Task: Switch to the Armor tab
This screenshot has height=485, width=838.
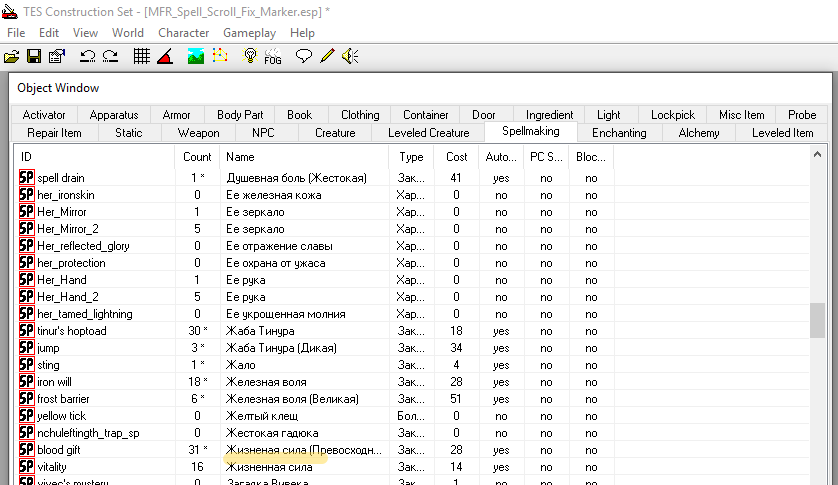Action: click(176, 115)
